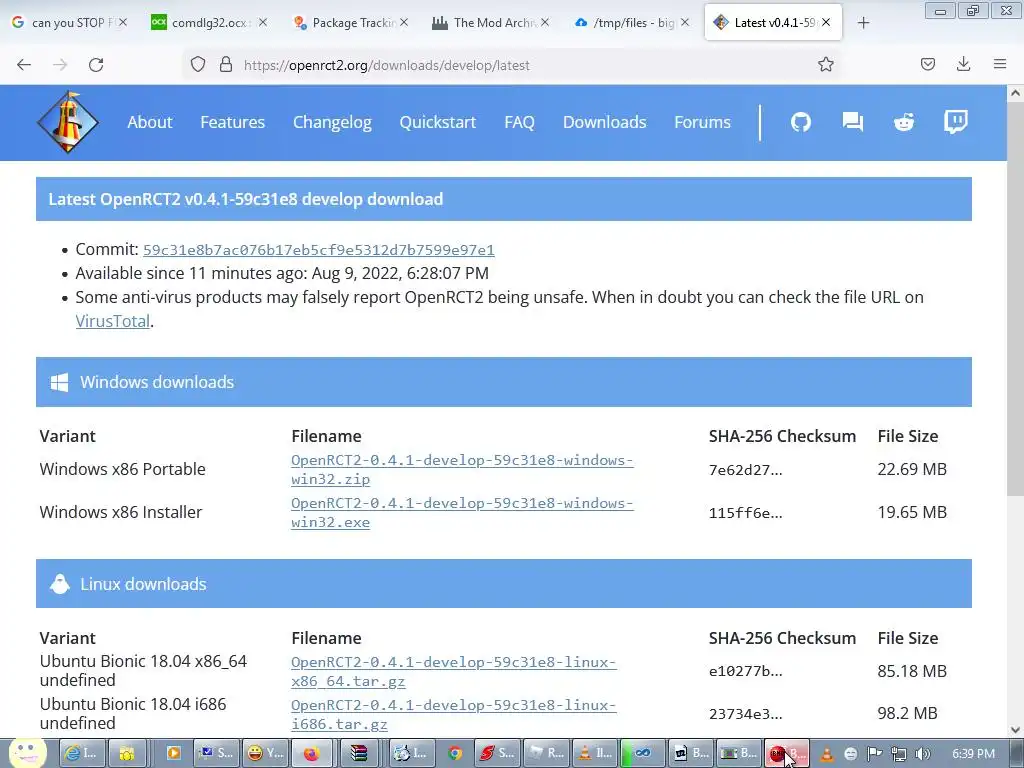The image size is (1024, 768).
Task: Open the Features nav item
Action: click(232, 122)
